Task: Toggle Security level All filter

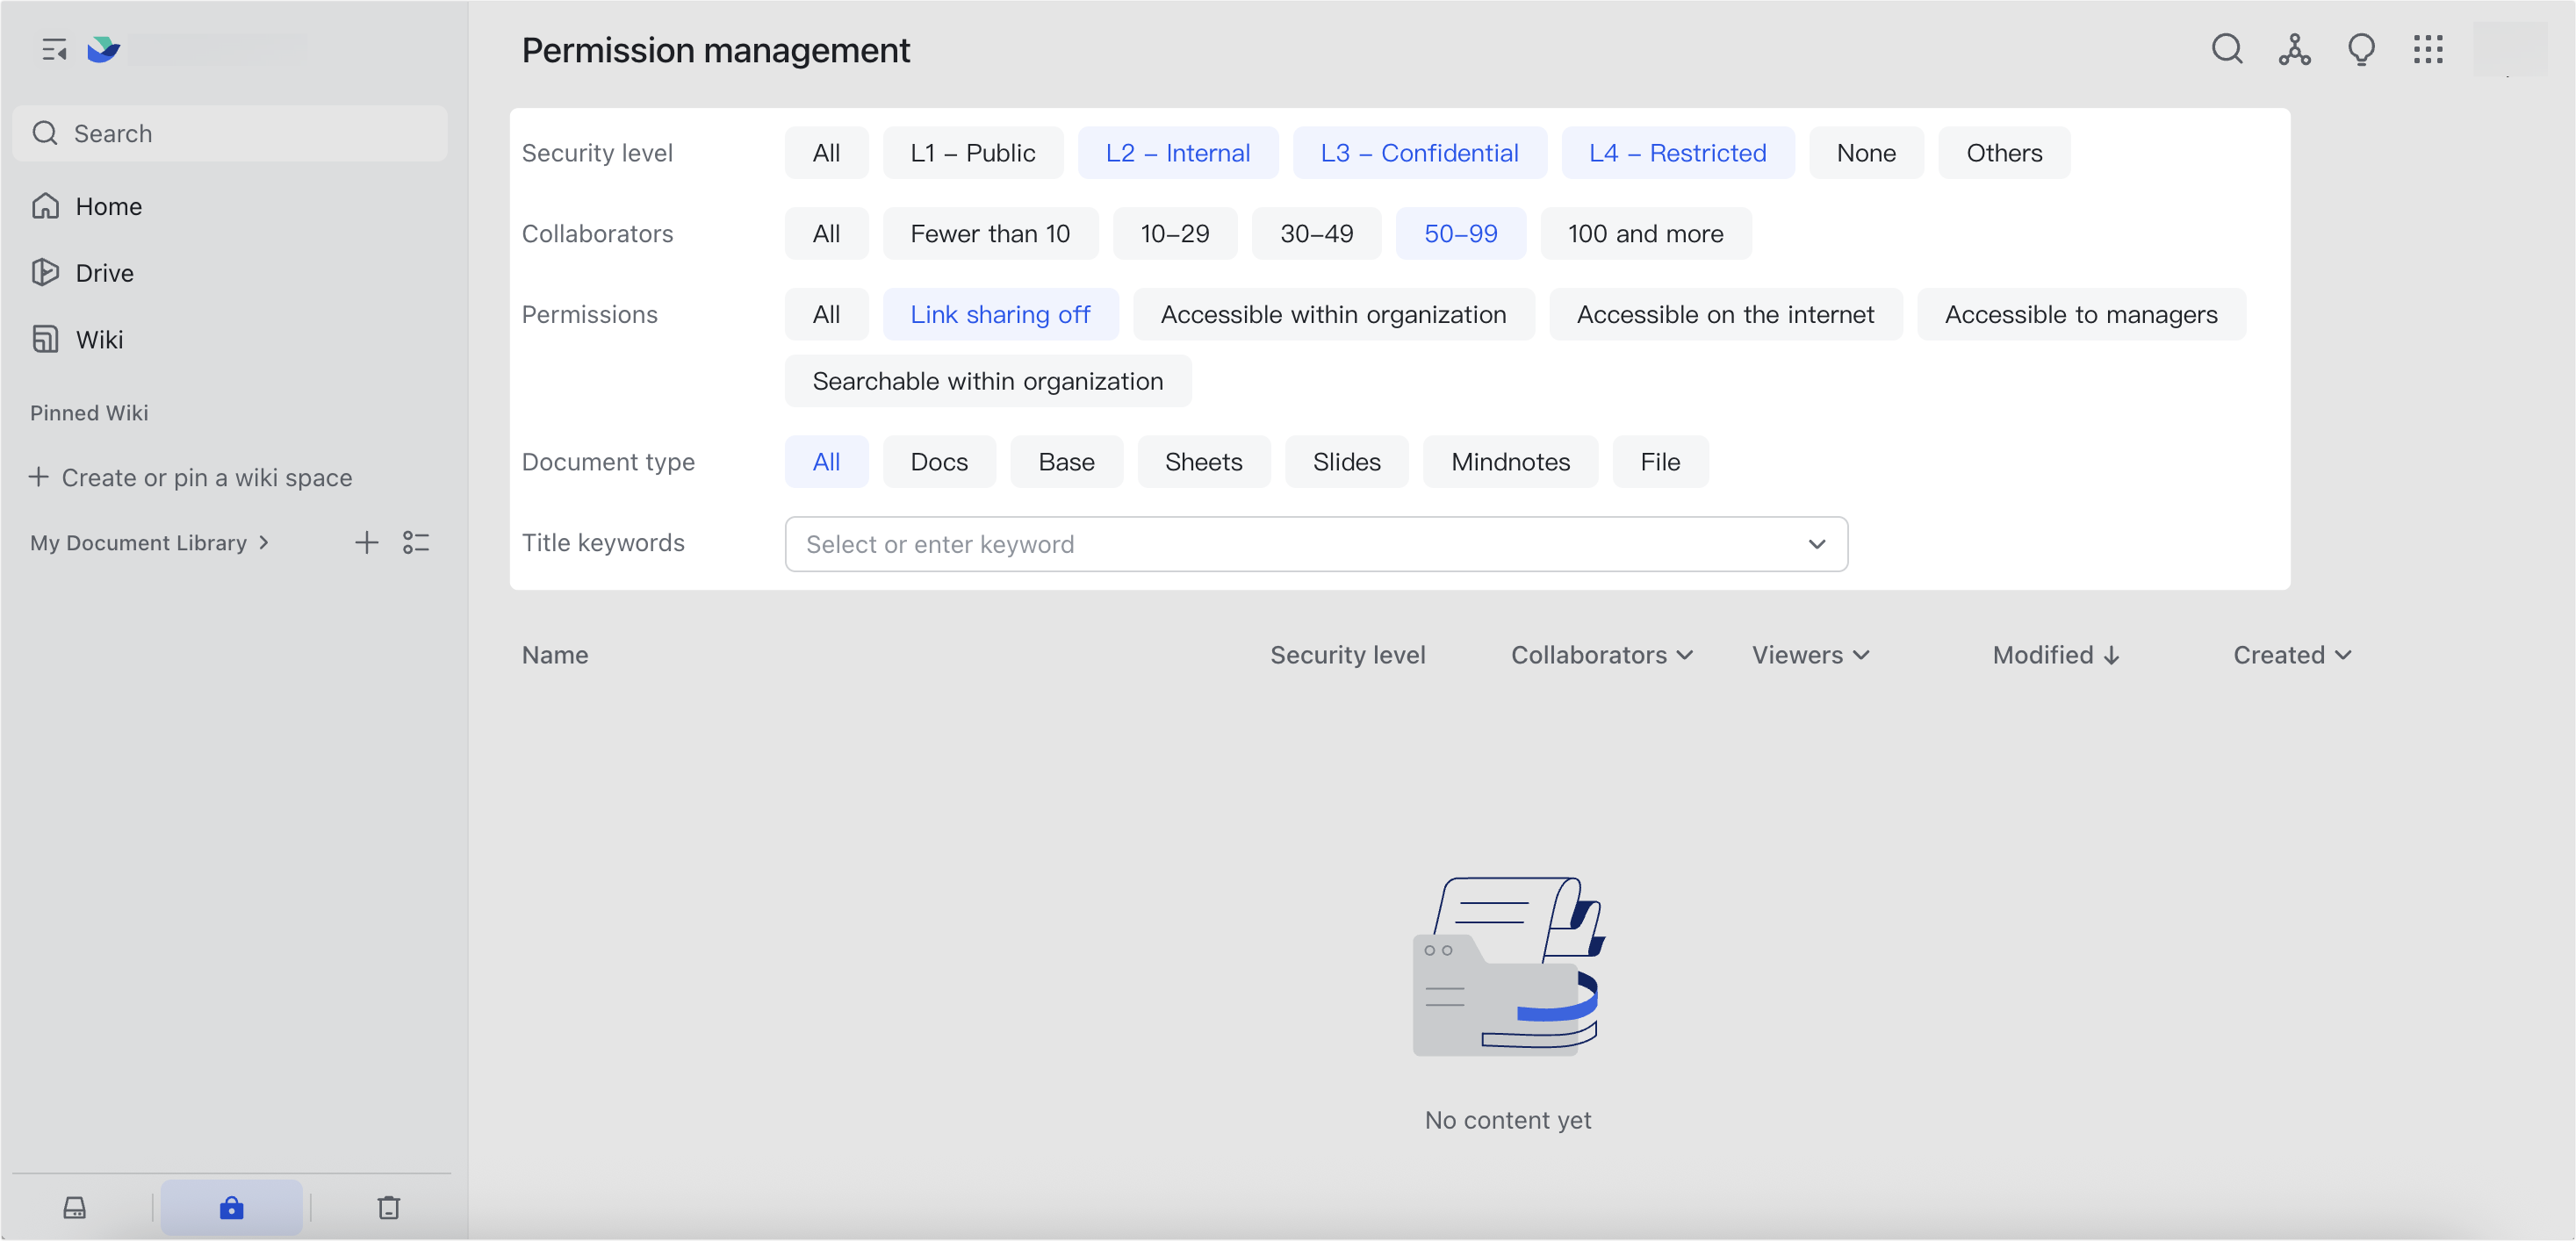Action: (x=826, y=153)
